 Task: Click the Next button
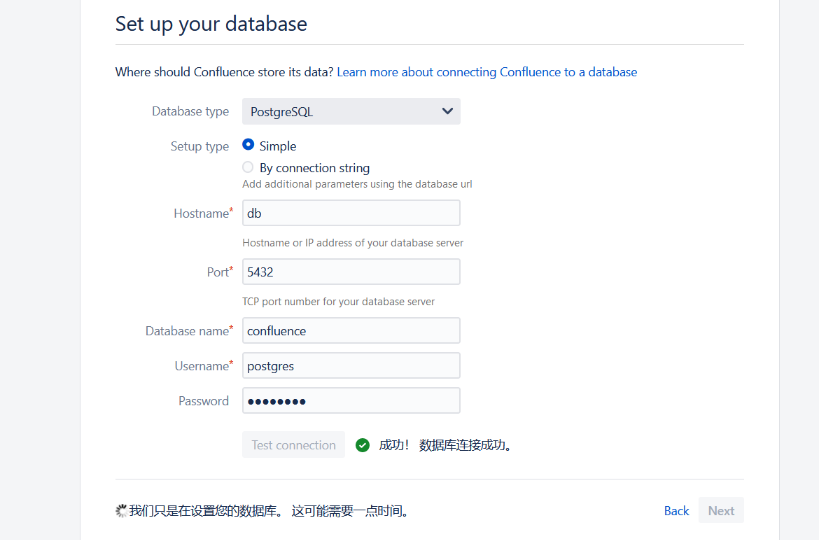tap(721, 510)
